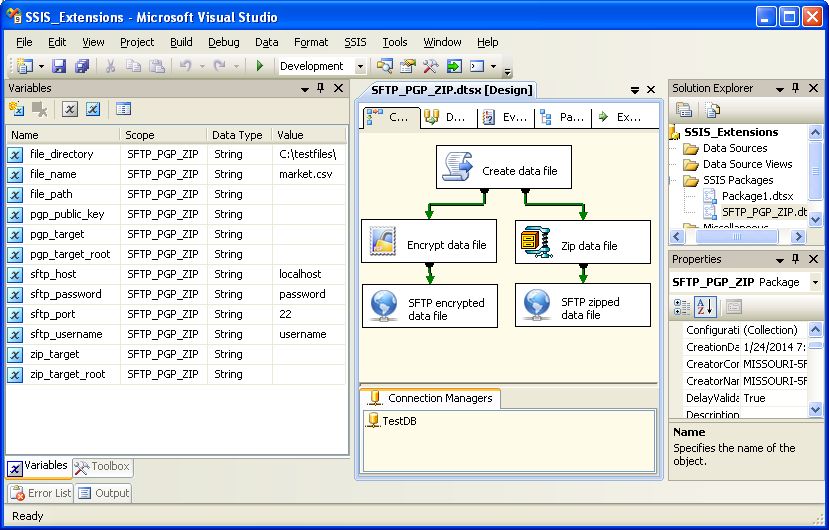The height and width of the screenshot is (530, 829).
Task: Click the Redo arrow icon
Action: (219, 66)
